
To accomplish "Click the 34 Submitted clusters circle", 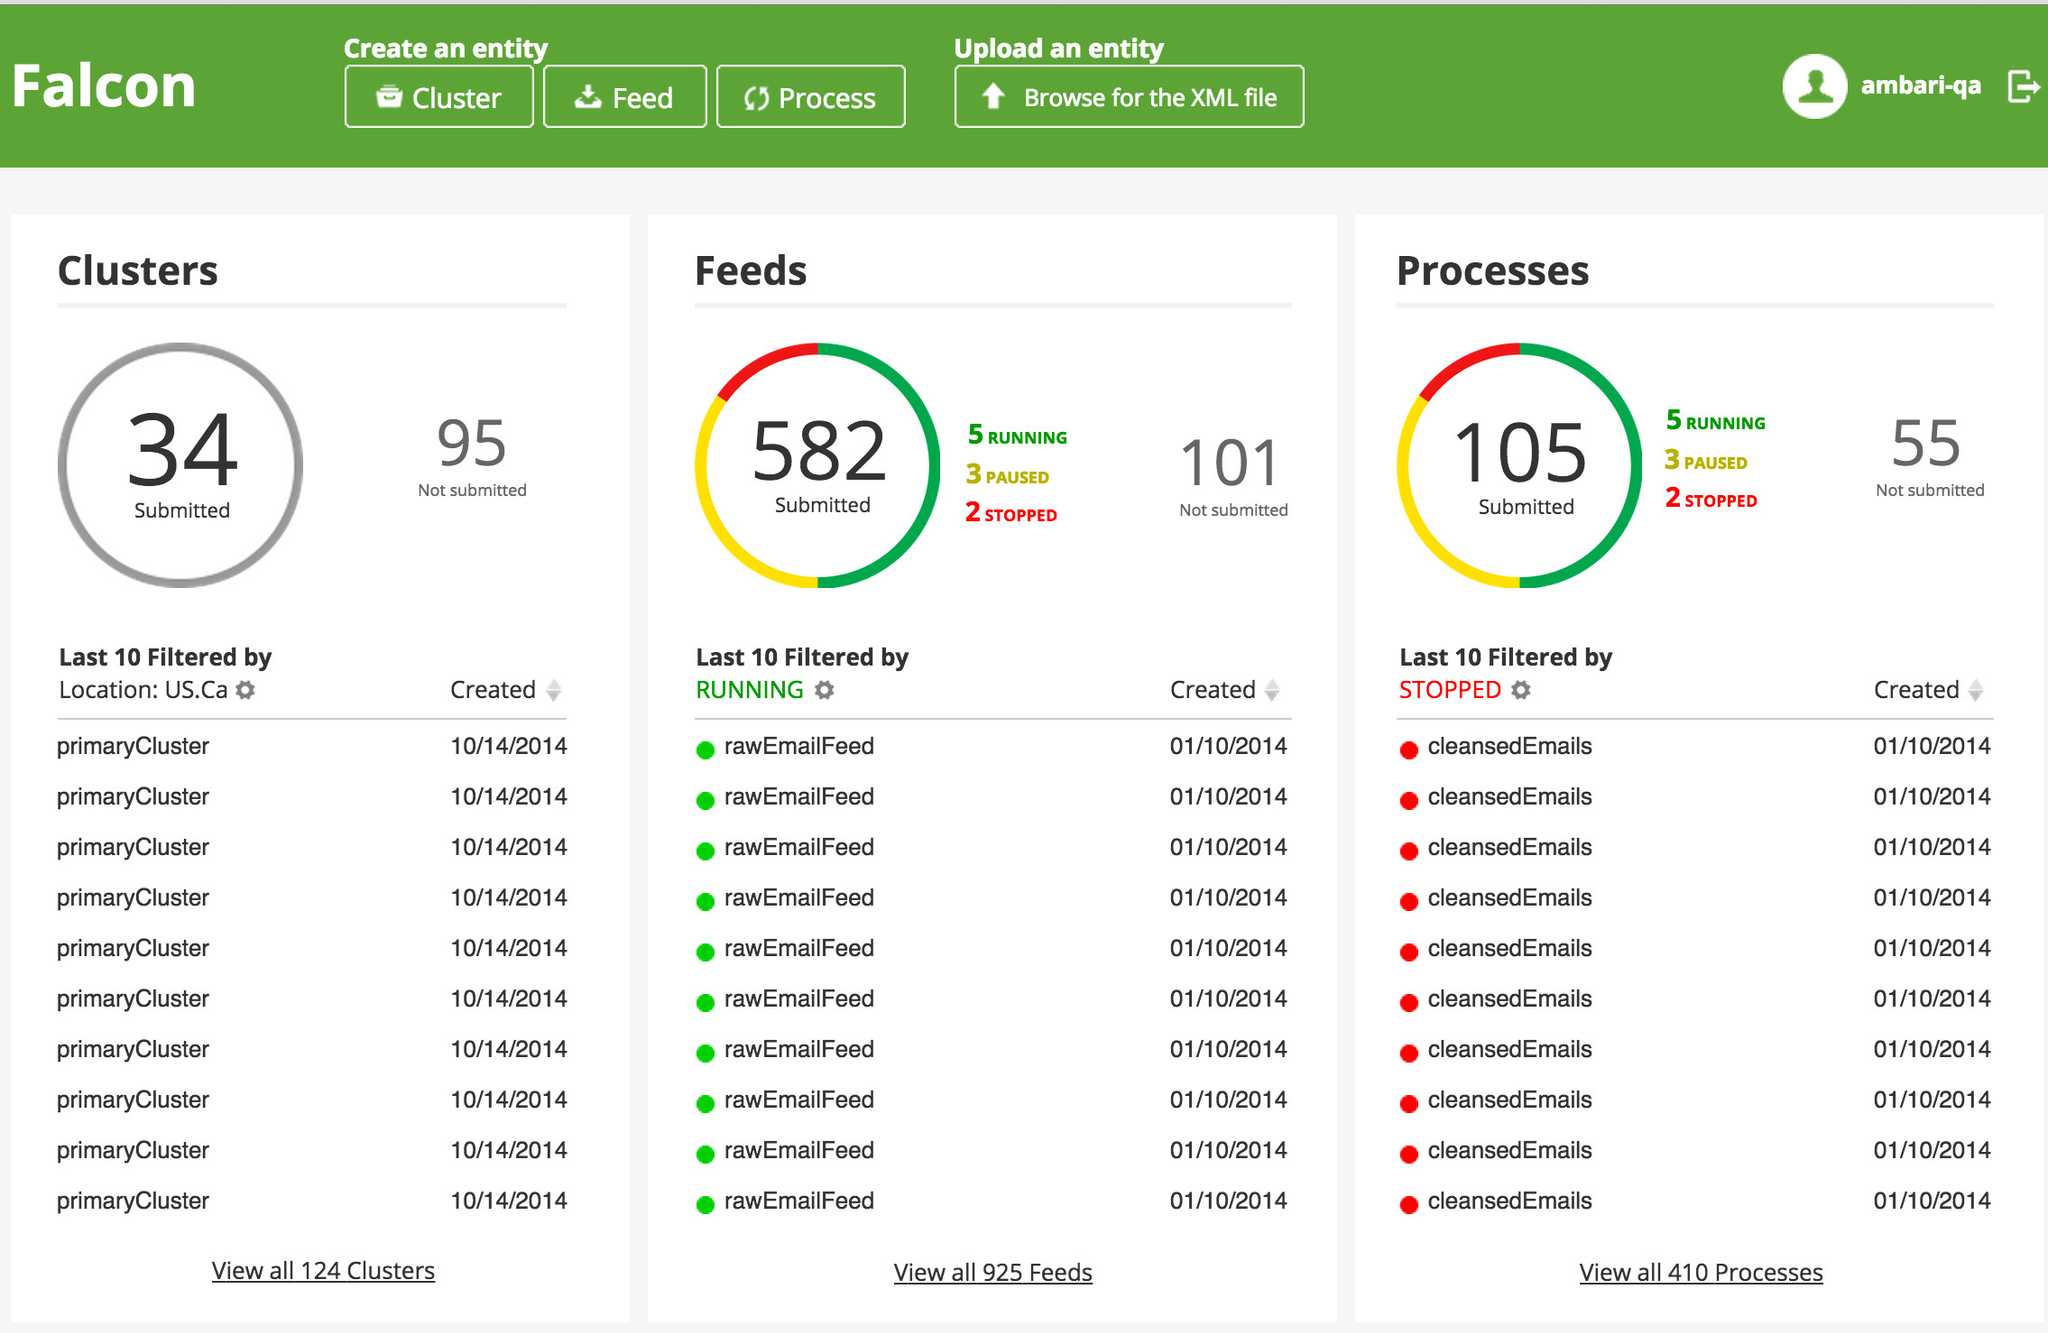I will coord(181,465).
